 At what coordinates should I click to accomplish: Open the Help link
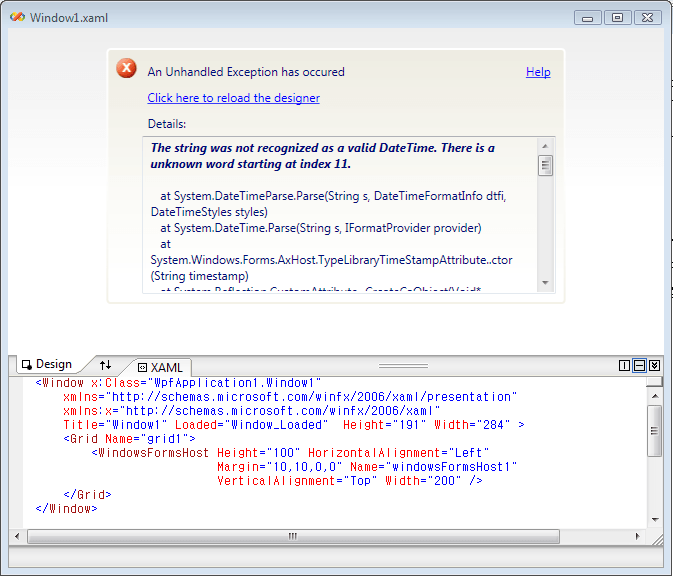pyautogui.click(x=538, y=72)
